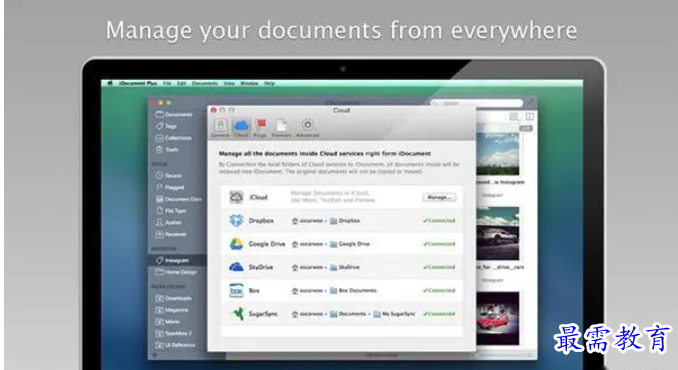Screen dimensions: 678x370
Task: Switch to the Flags preferences tab
Action: pyautogui.click(x=260, y=128)
